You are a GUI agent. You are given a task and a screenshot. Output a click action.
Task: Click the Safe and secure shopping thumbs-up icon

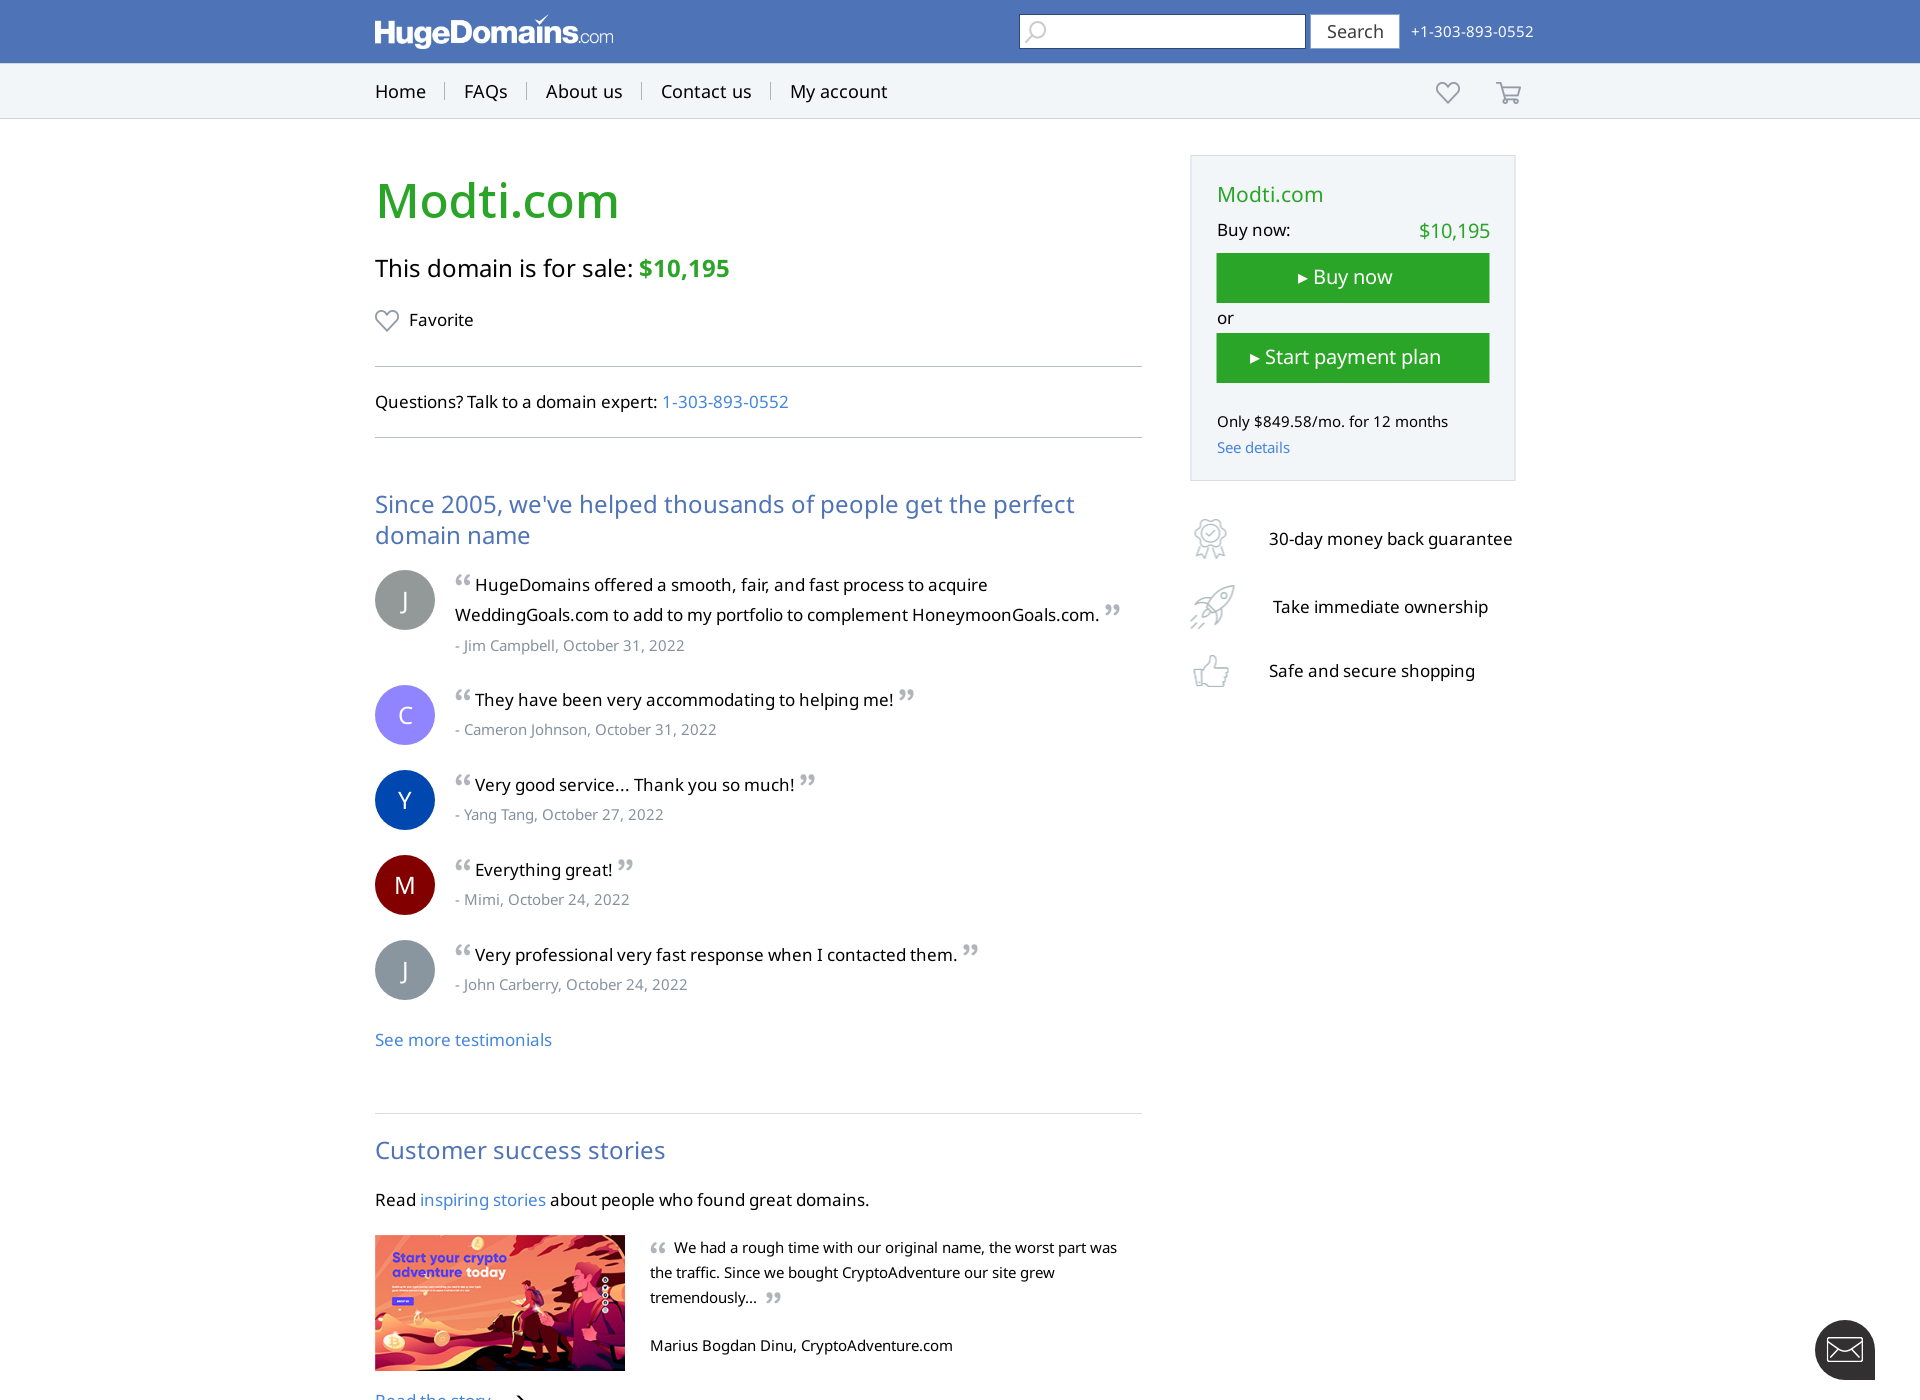click(x=1213, y=671)
